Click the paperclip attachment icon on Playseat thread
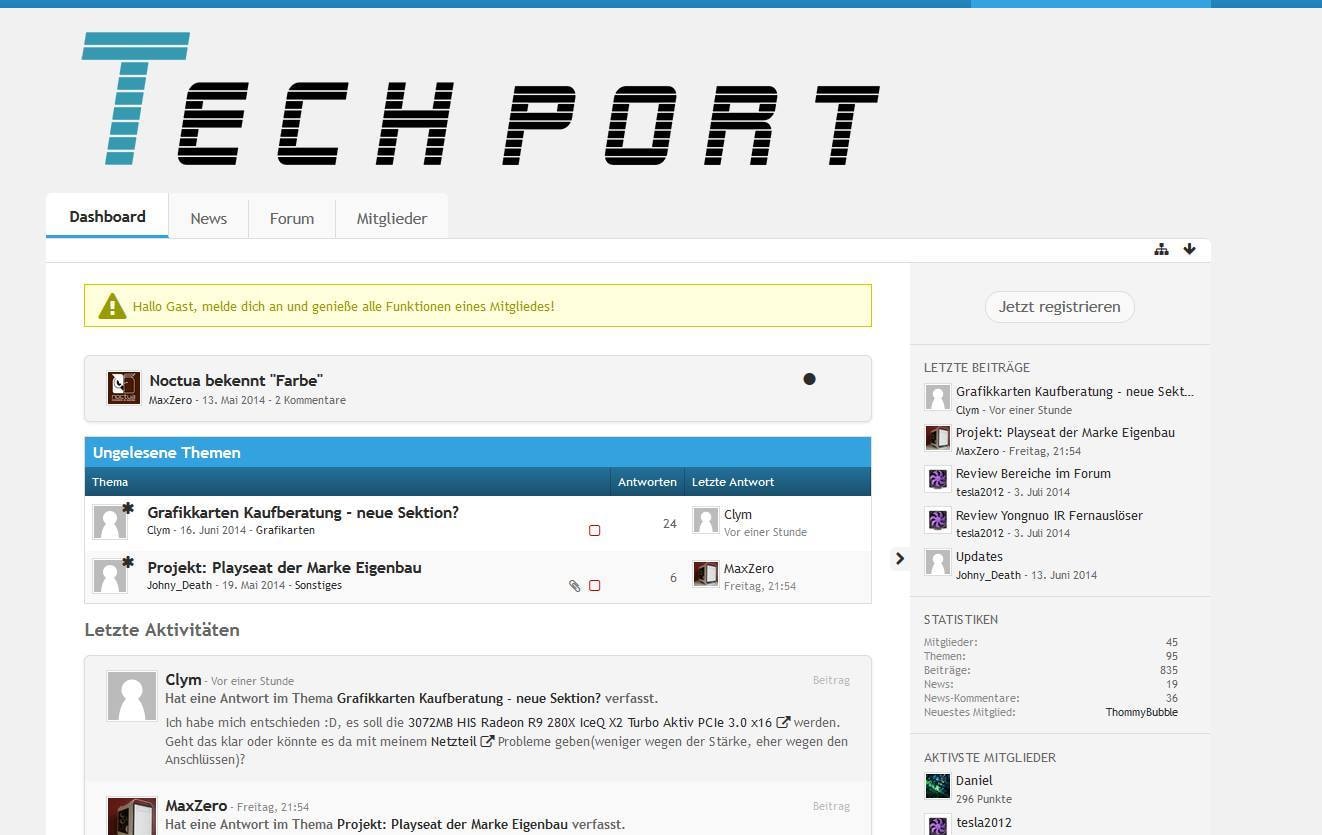This screenshot has width=1322, height=835. 574,586
